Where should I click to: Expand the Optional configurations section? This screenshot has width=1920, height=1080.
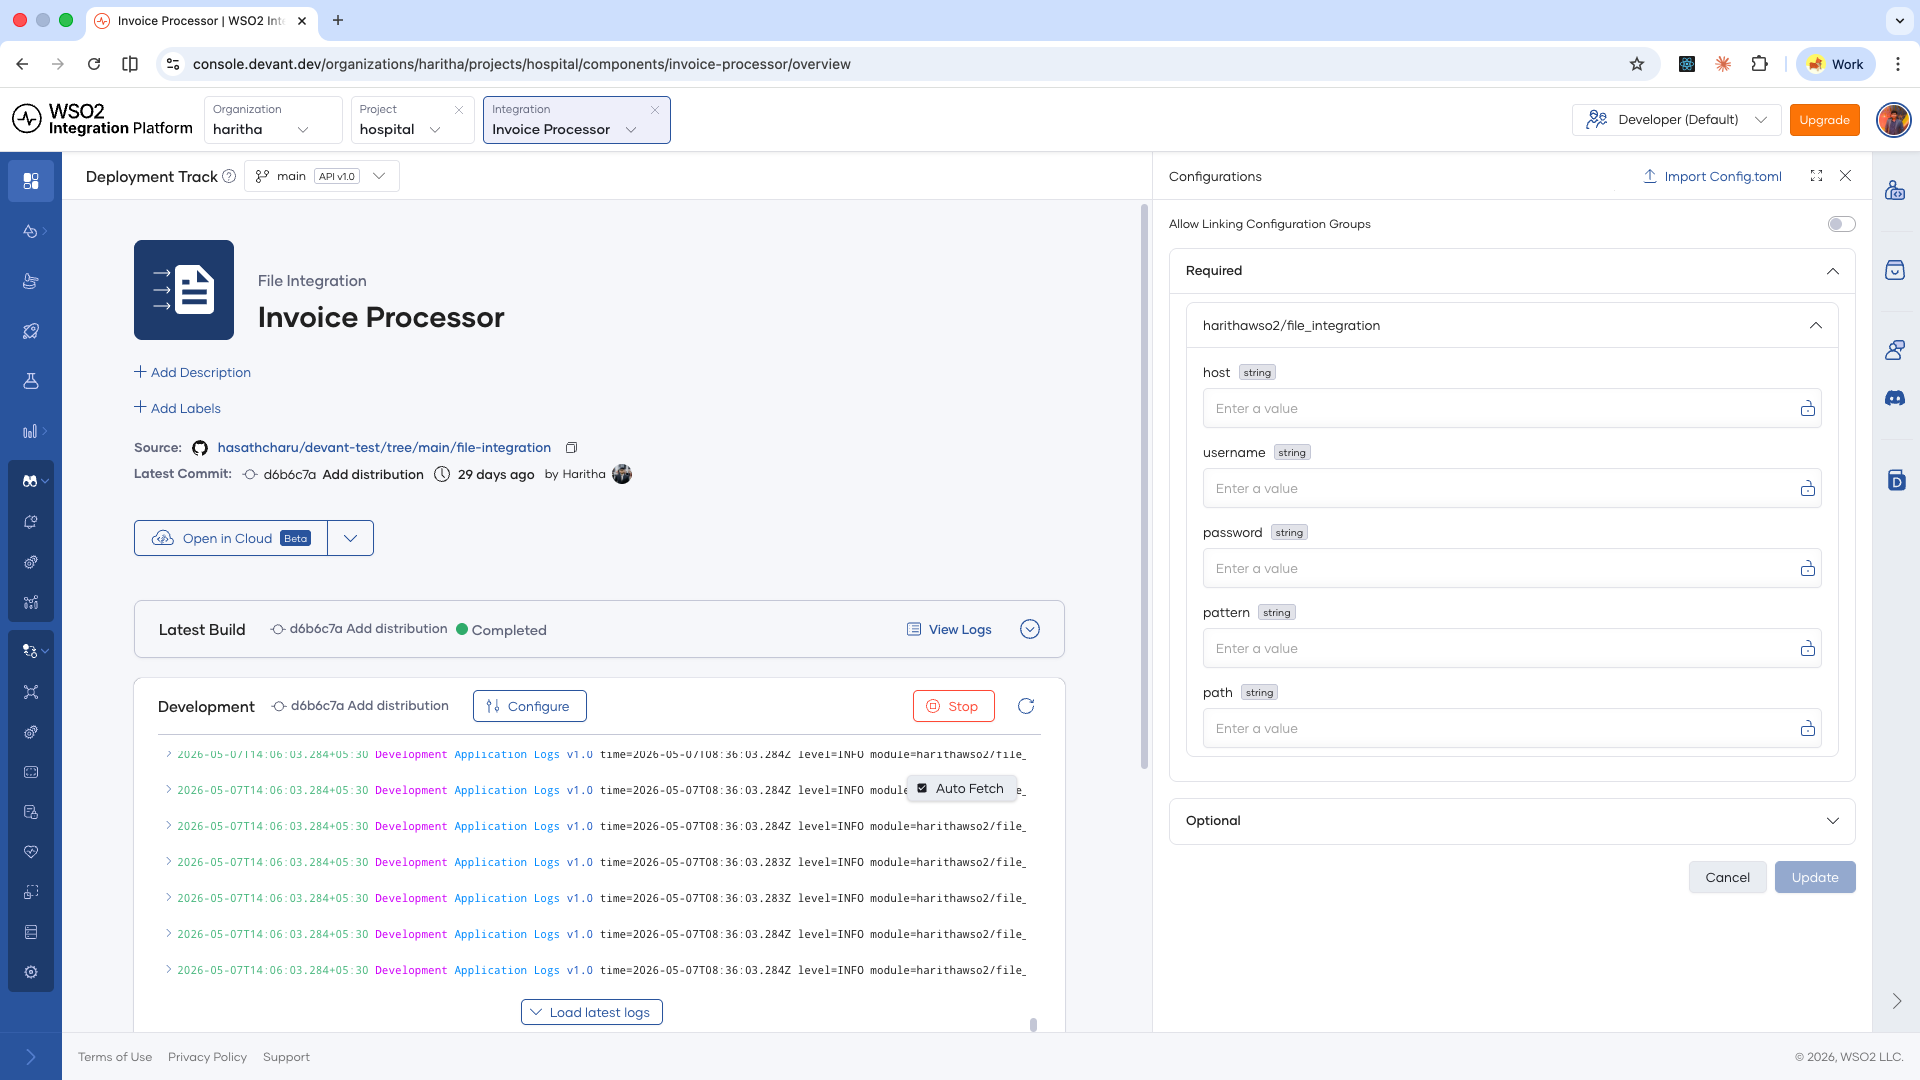point(1511,821)
